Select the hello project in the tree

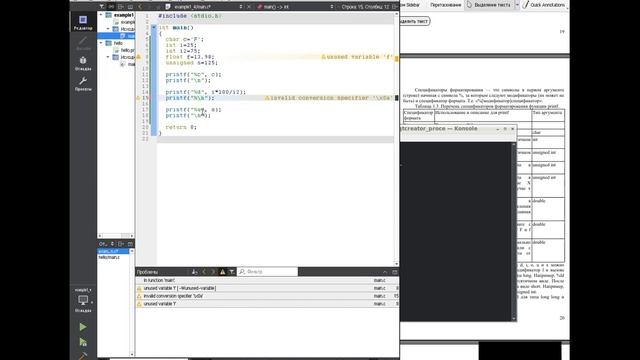tap(118, 43)
